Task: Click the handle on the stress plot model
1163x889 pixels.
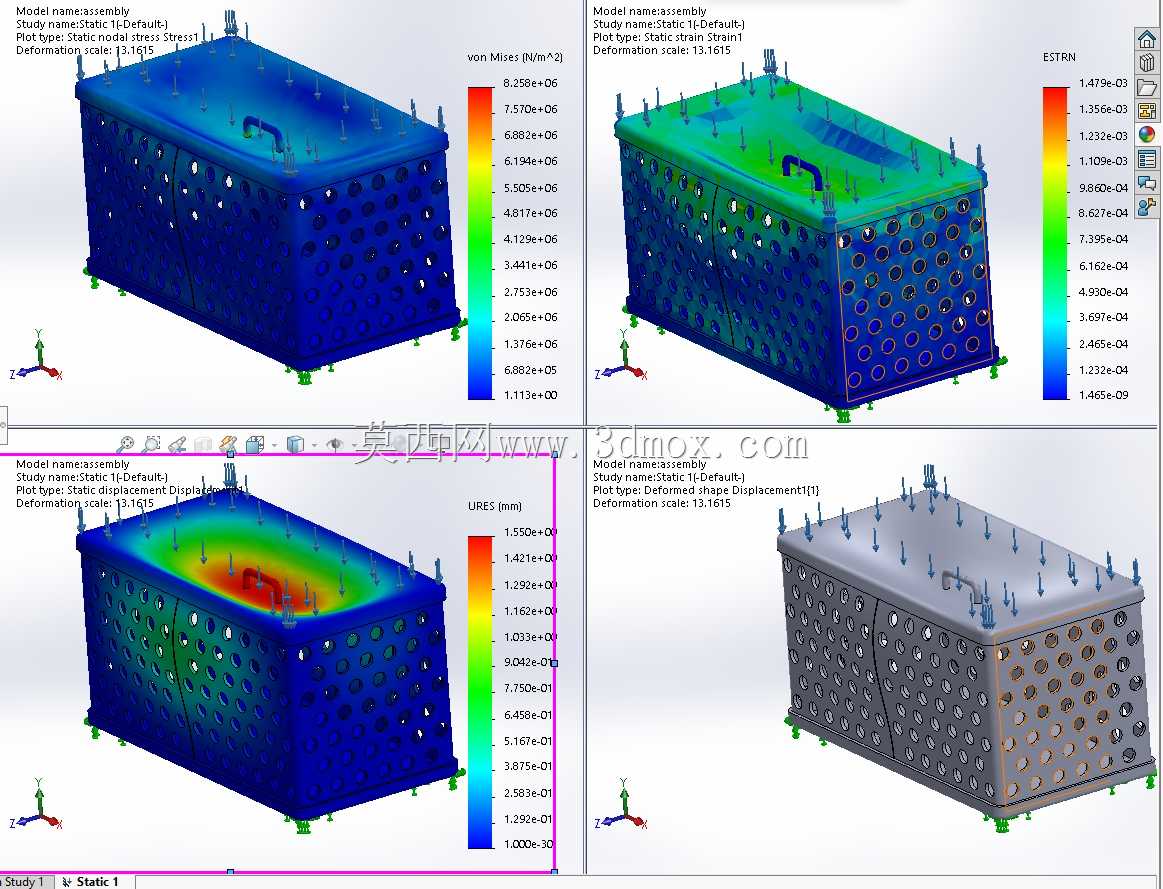Action: tap(264, 131)
